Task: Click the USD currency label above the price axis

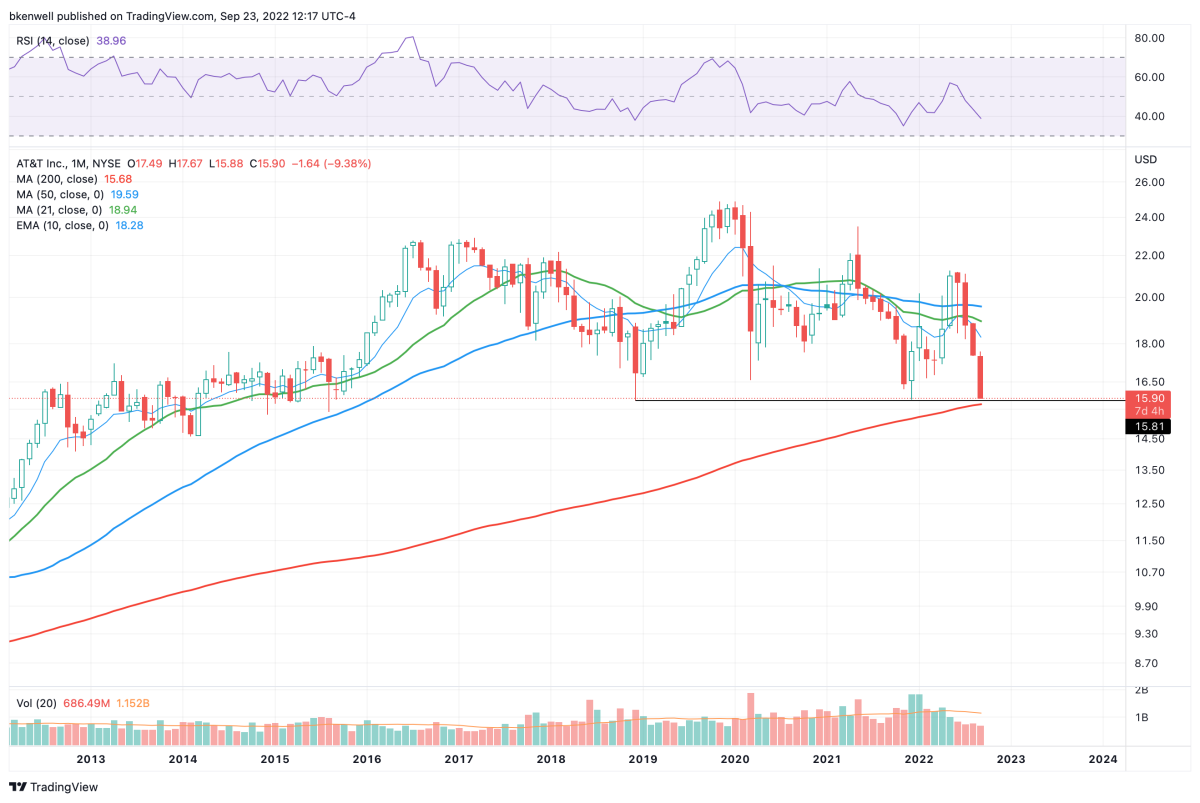Action: [1145, 160]
